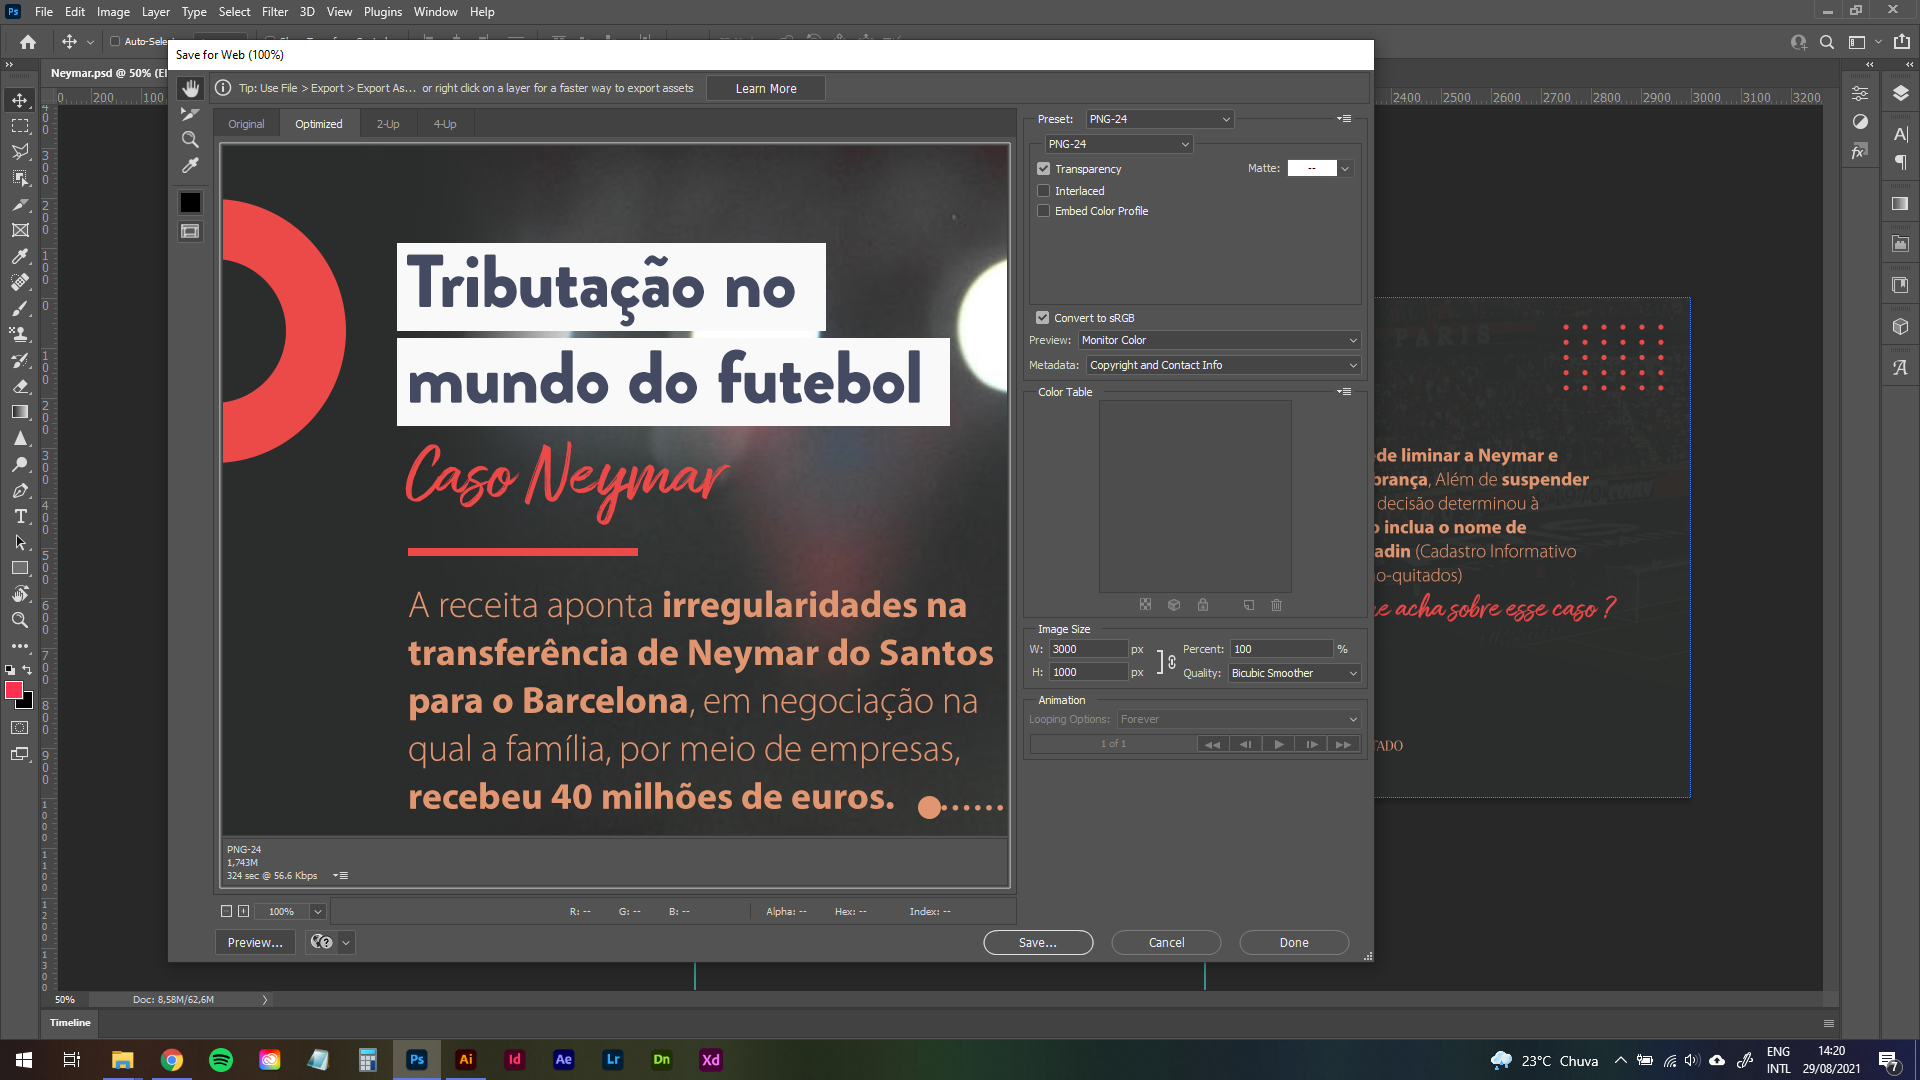This screenshot has width=1920, height=1080.
Task: Enable the Interlaced option
Action: [x=1043, y=190]
